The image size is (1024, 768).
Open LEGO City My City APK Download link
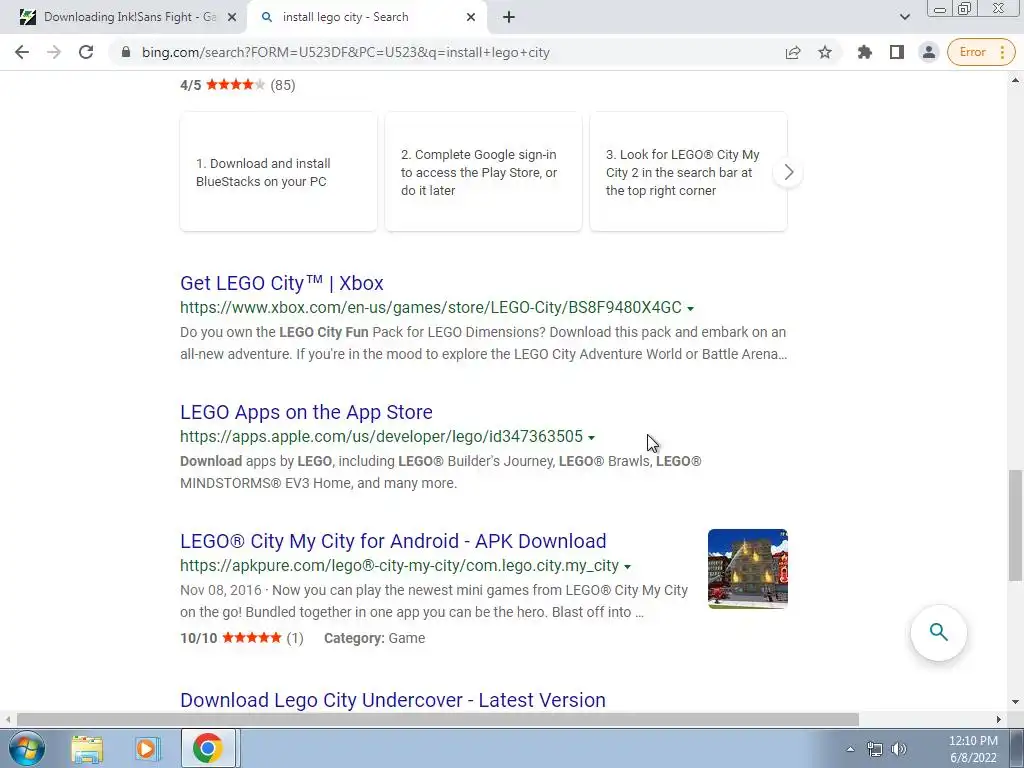tap(393, 541)
